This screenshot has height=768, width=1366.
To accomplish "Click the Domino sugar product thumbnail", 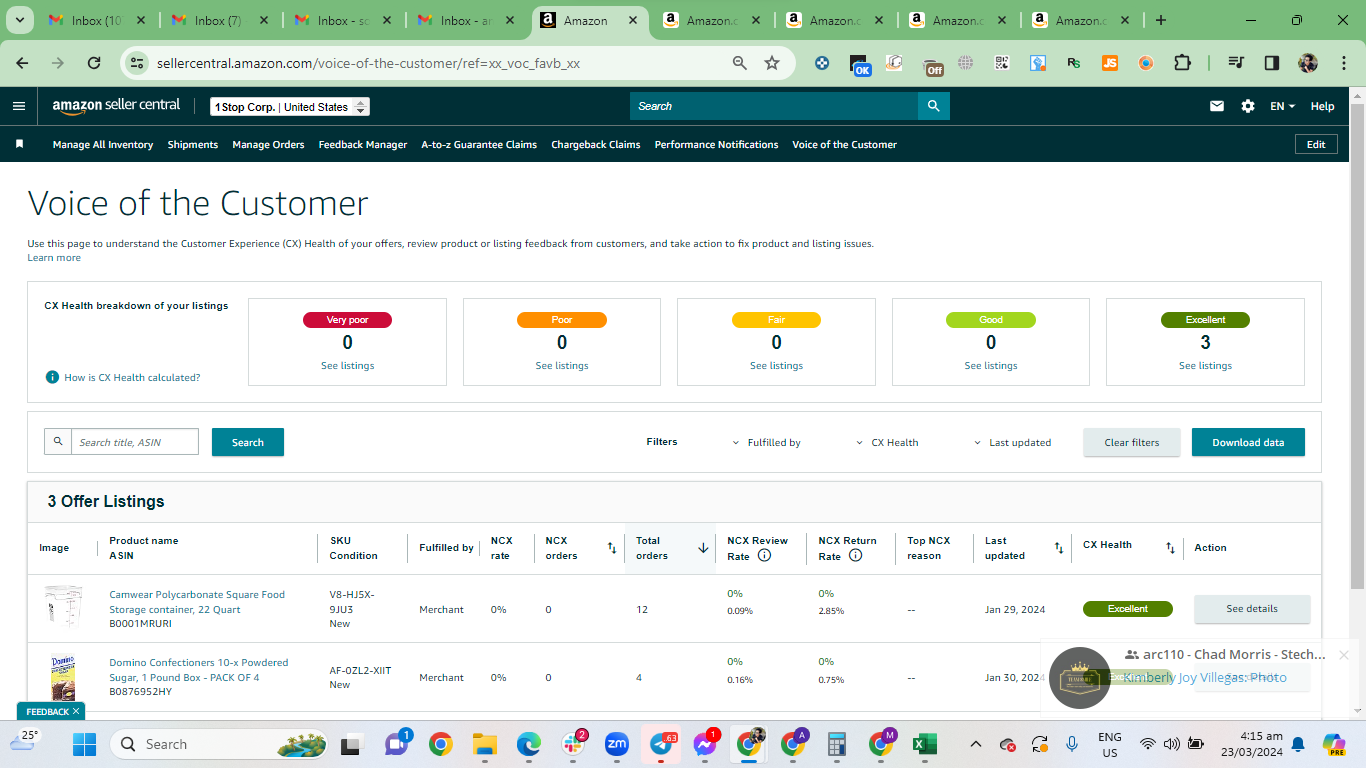I will pos(62,677).
